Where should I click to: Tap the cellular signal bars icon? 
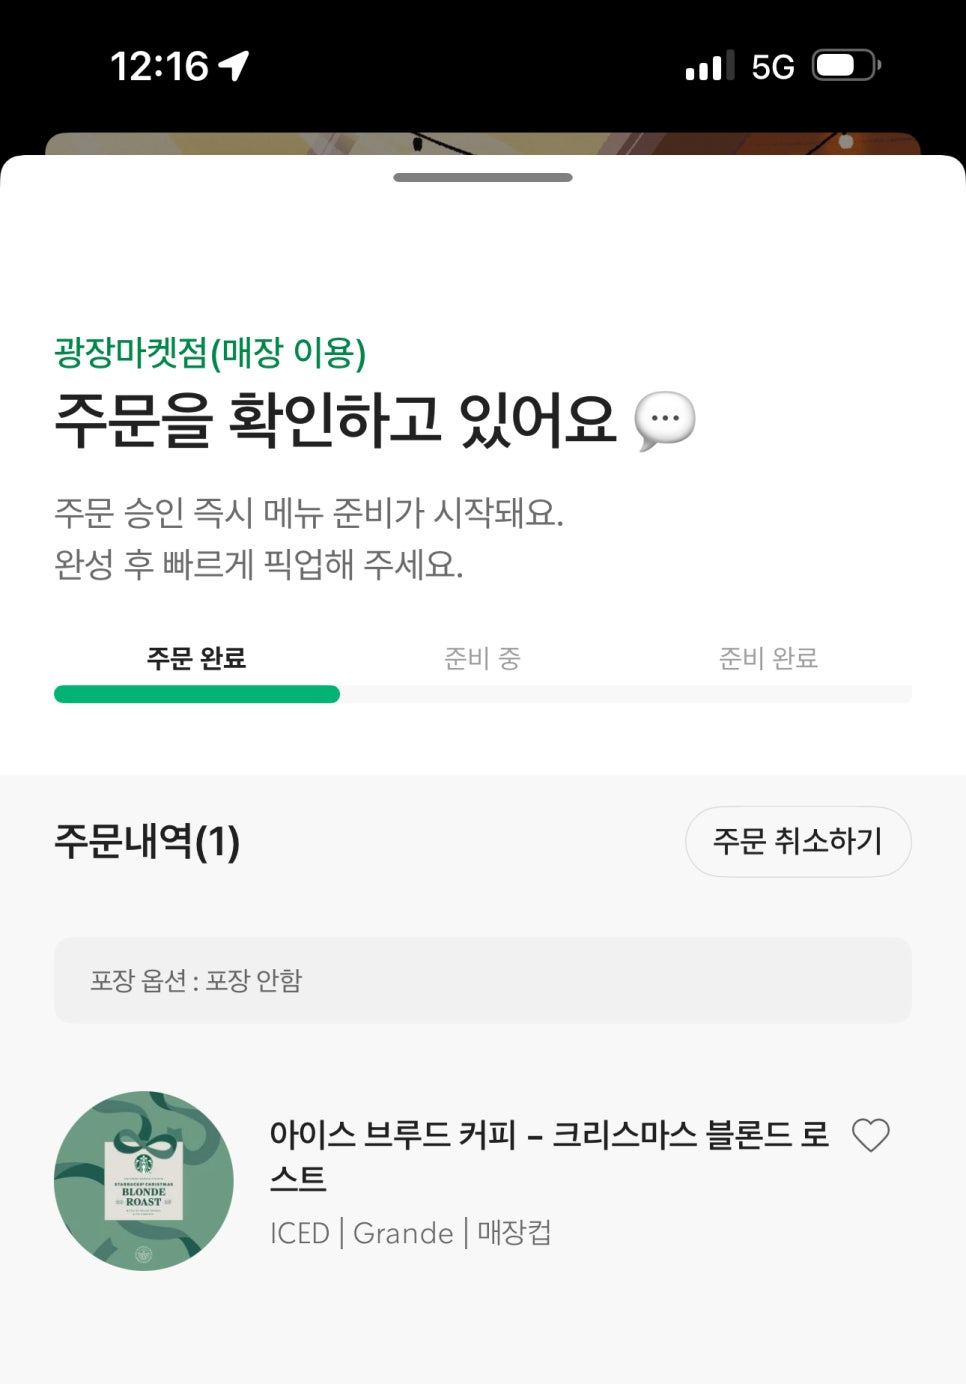pos(710,65)
